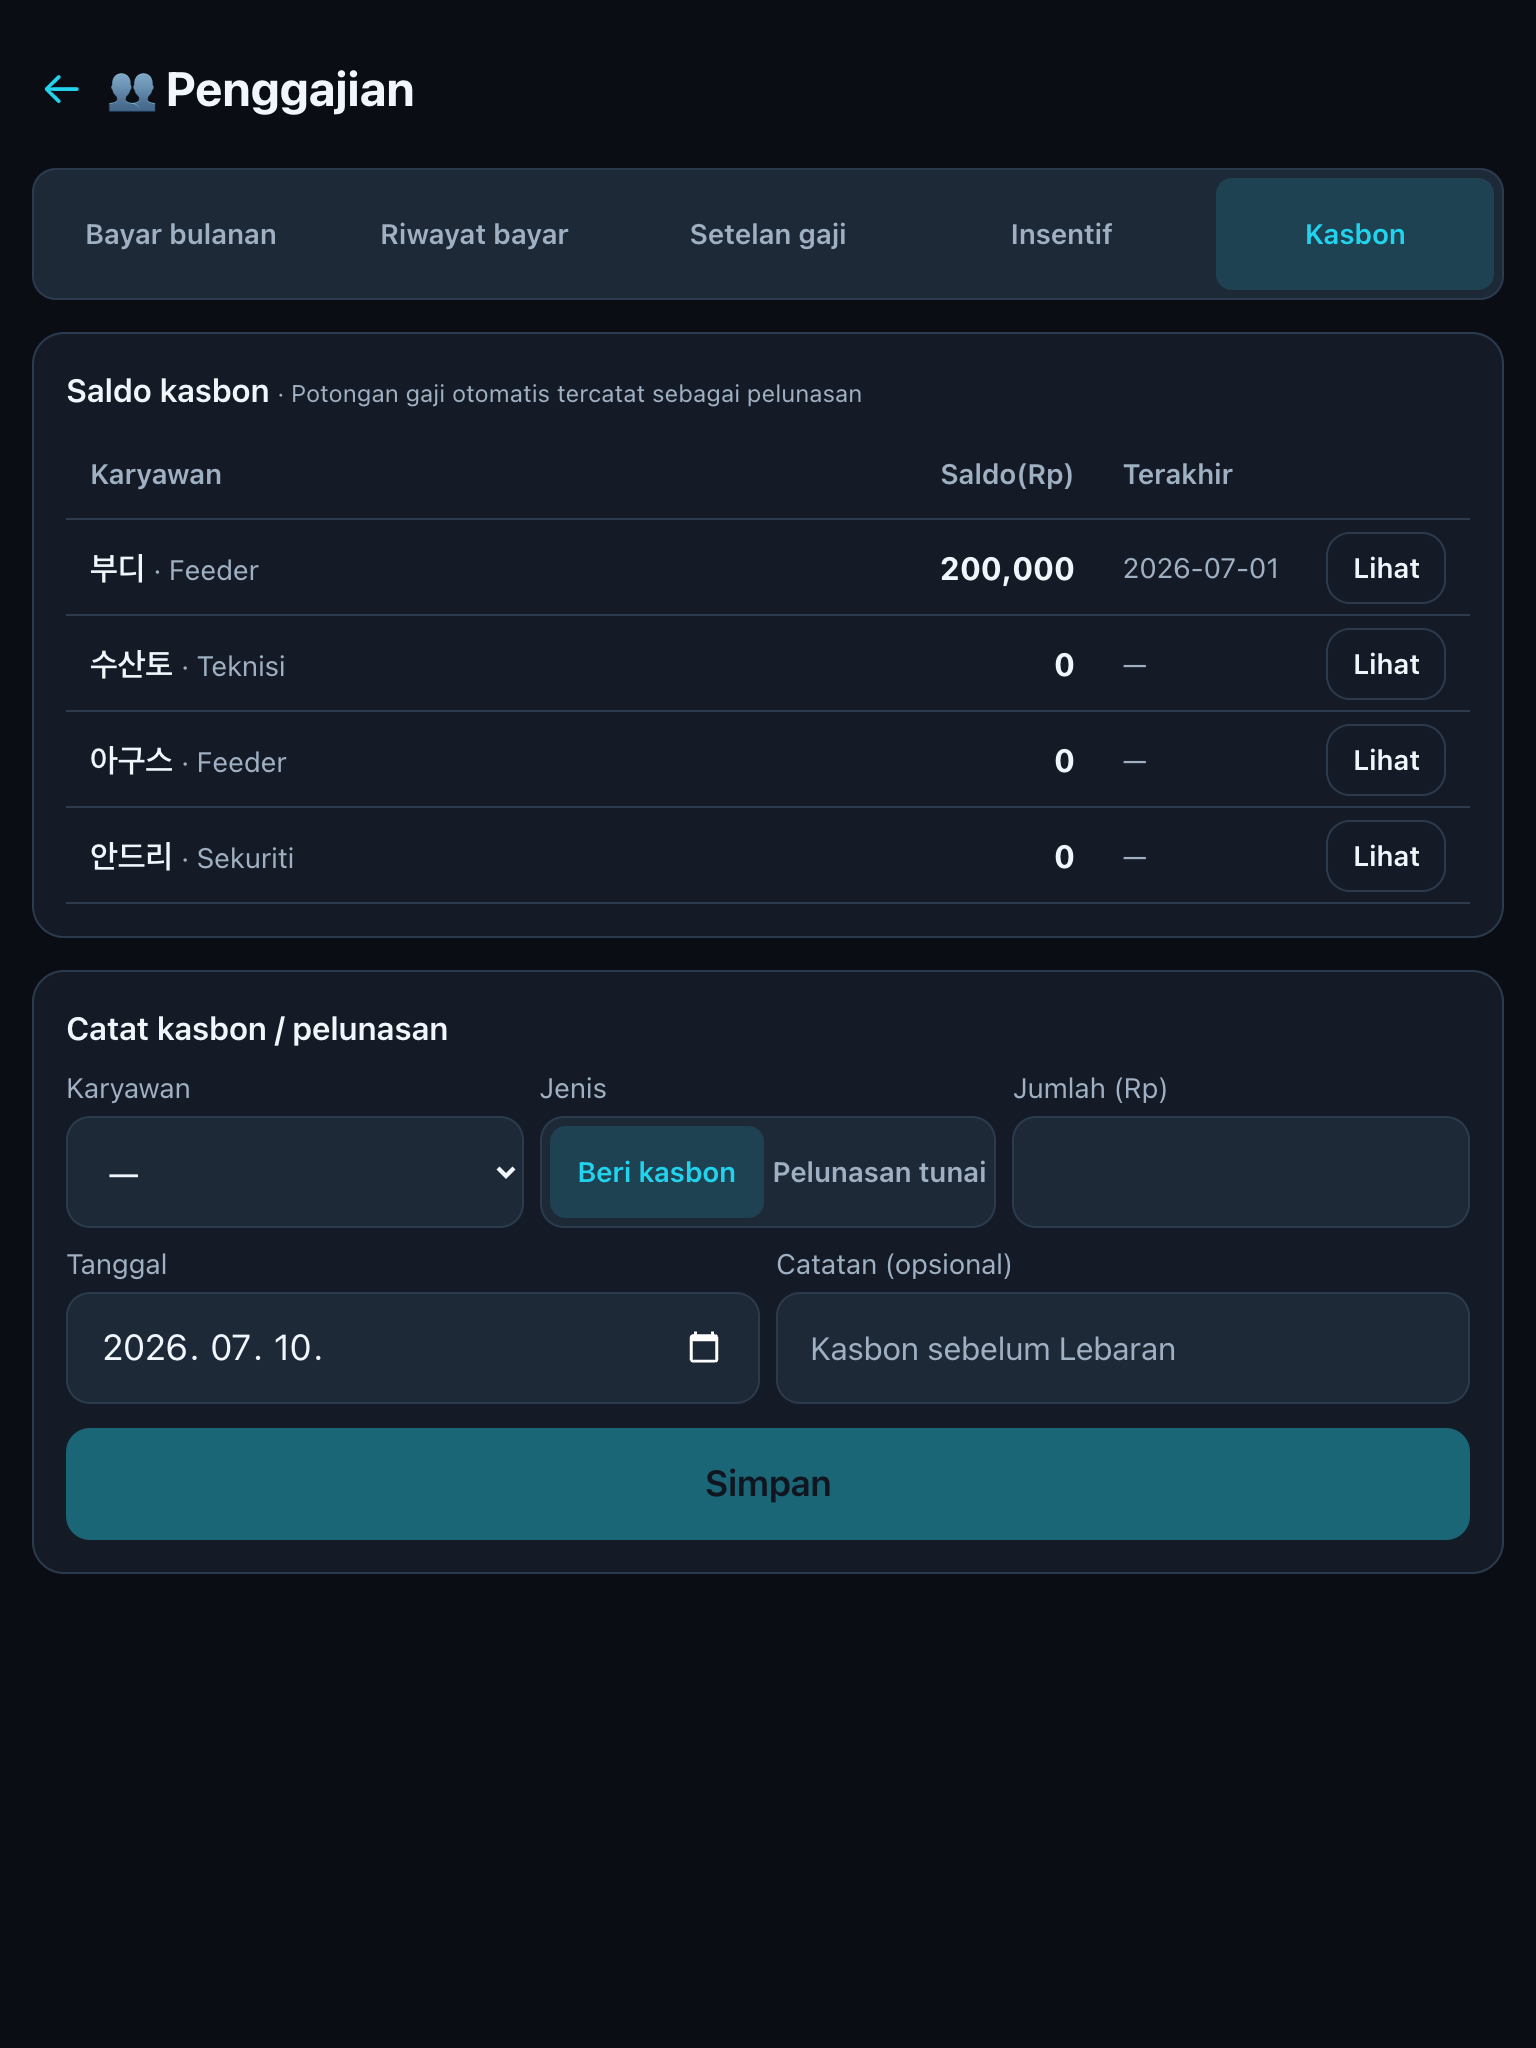Click the Tanggal date field
This screenshot has height=2048, width=1536.
[413, 1348]
